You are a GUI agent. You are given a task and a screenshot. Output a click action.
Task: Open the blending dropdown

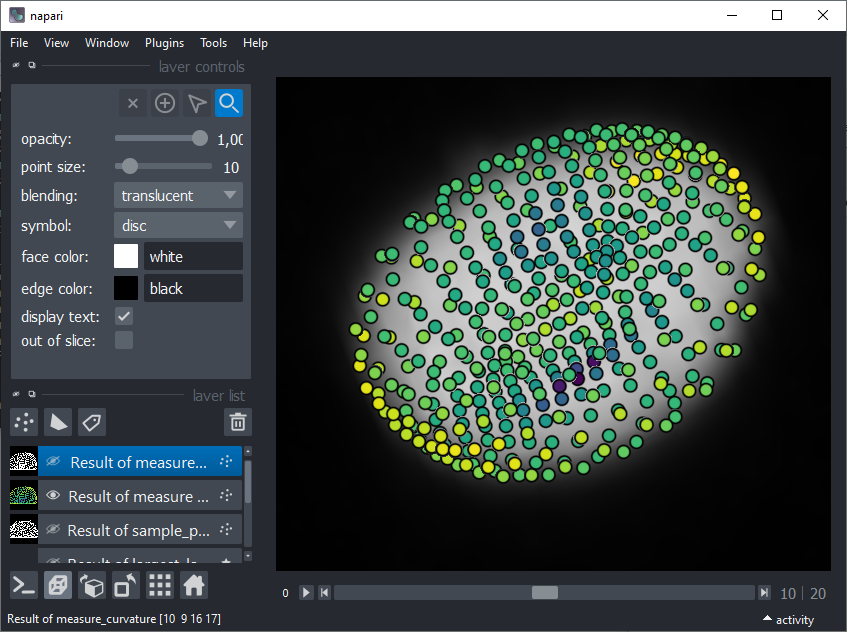178,195
